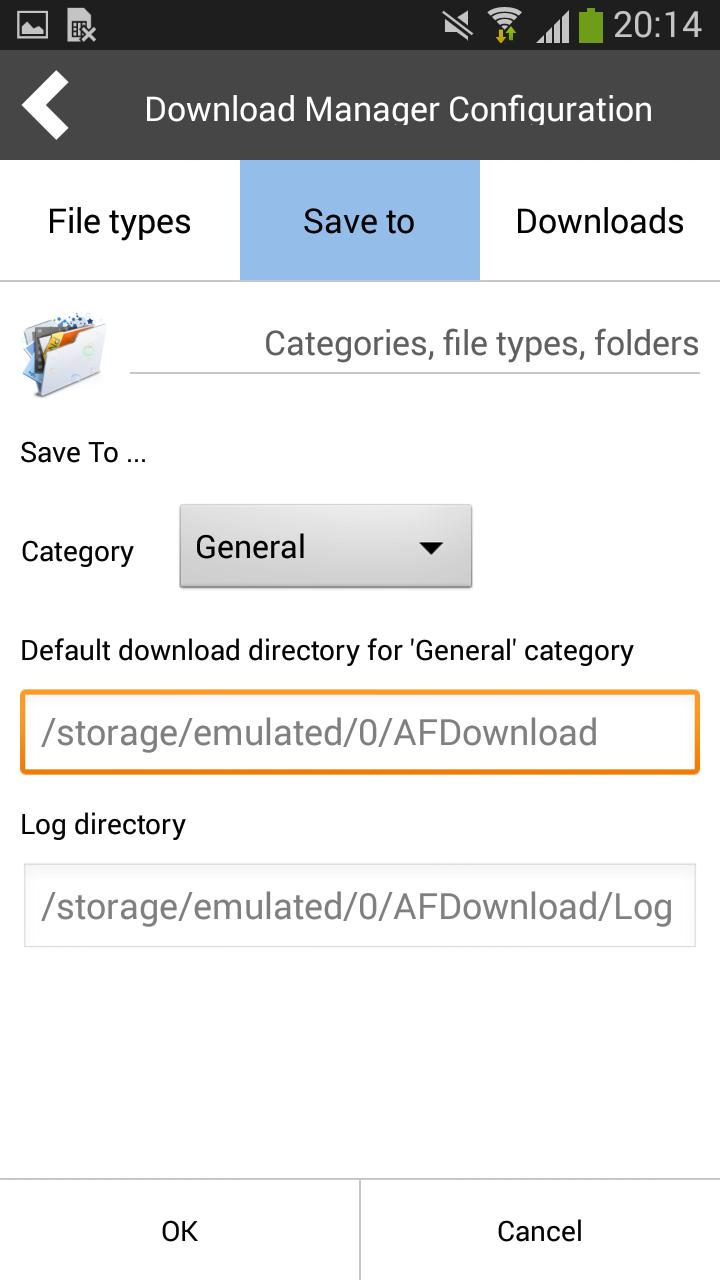Focus the default download directory field
720x1280 pixels.
tap(360, 732)
